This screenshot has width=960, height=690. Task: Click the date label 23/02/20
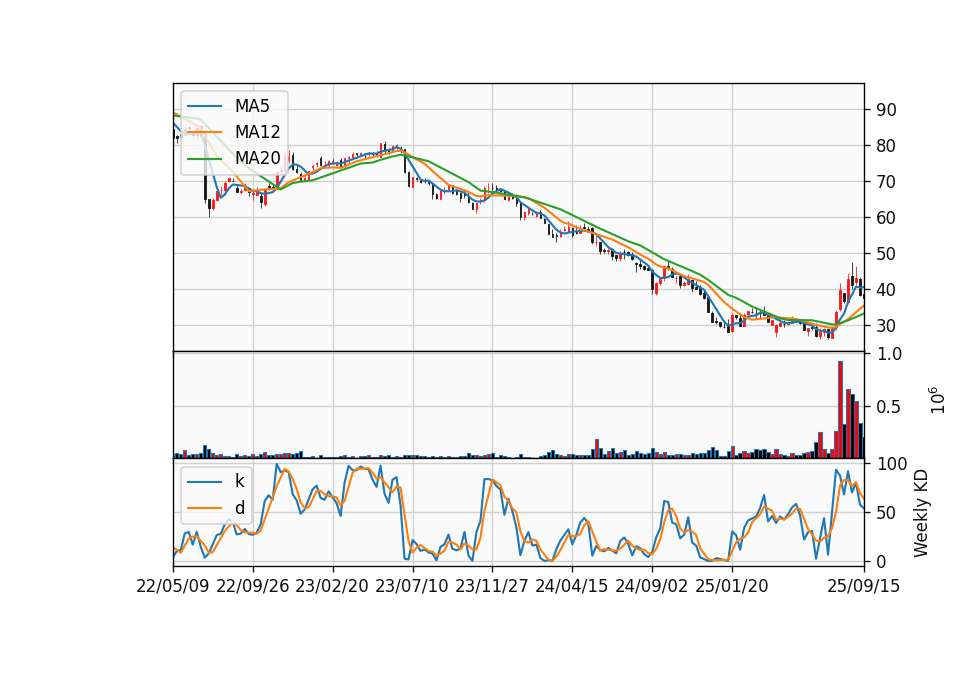point(332,586)
